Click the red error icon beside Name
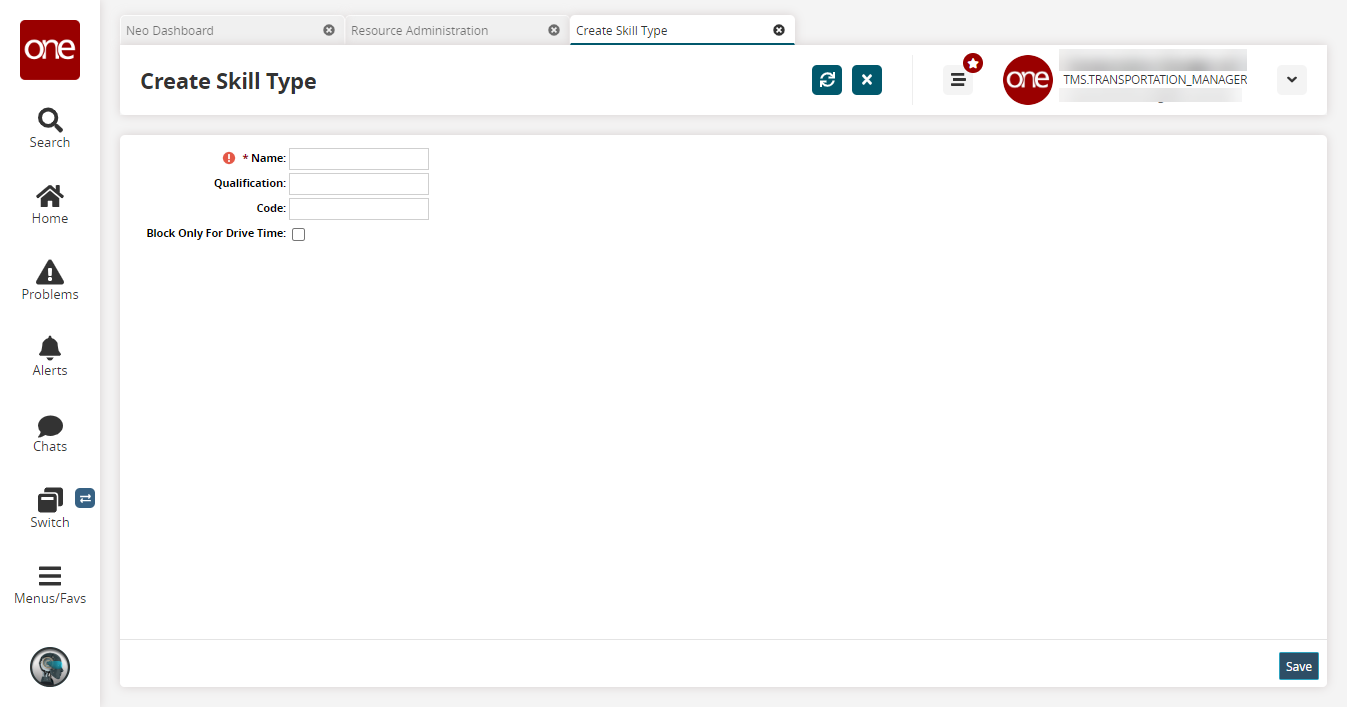The image size is (1347, 707). pyautogui.click(x=229, y=158)
